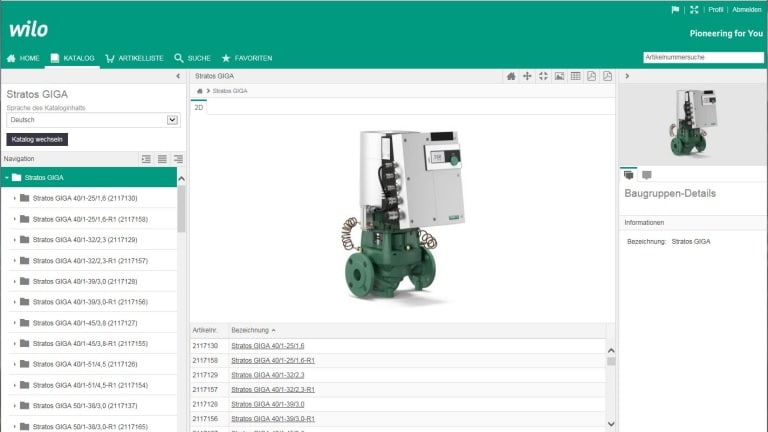Viewport: 768px width, 432px height.
Task: Click the viewer toolbar home icon
Action: (x=511, y=76)
